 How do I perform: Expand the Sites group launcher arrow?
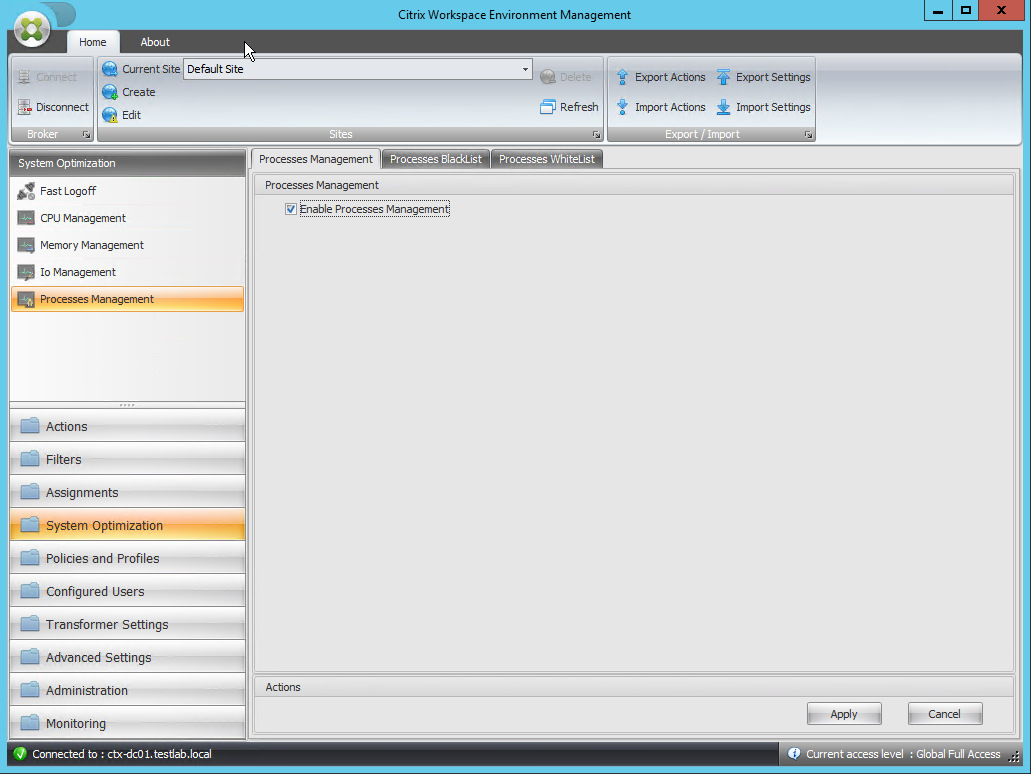tap(596, 135)
